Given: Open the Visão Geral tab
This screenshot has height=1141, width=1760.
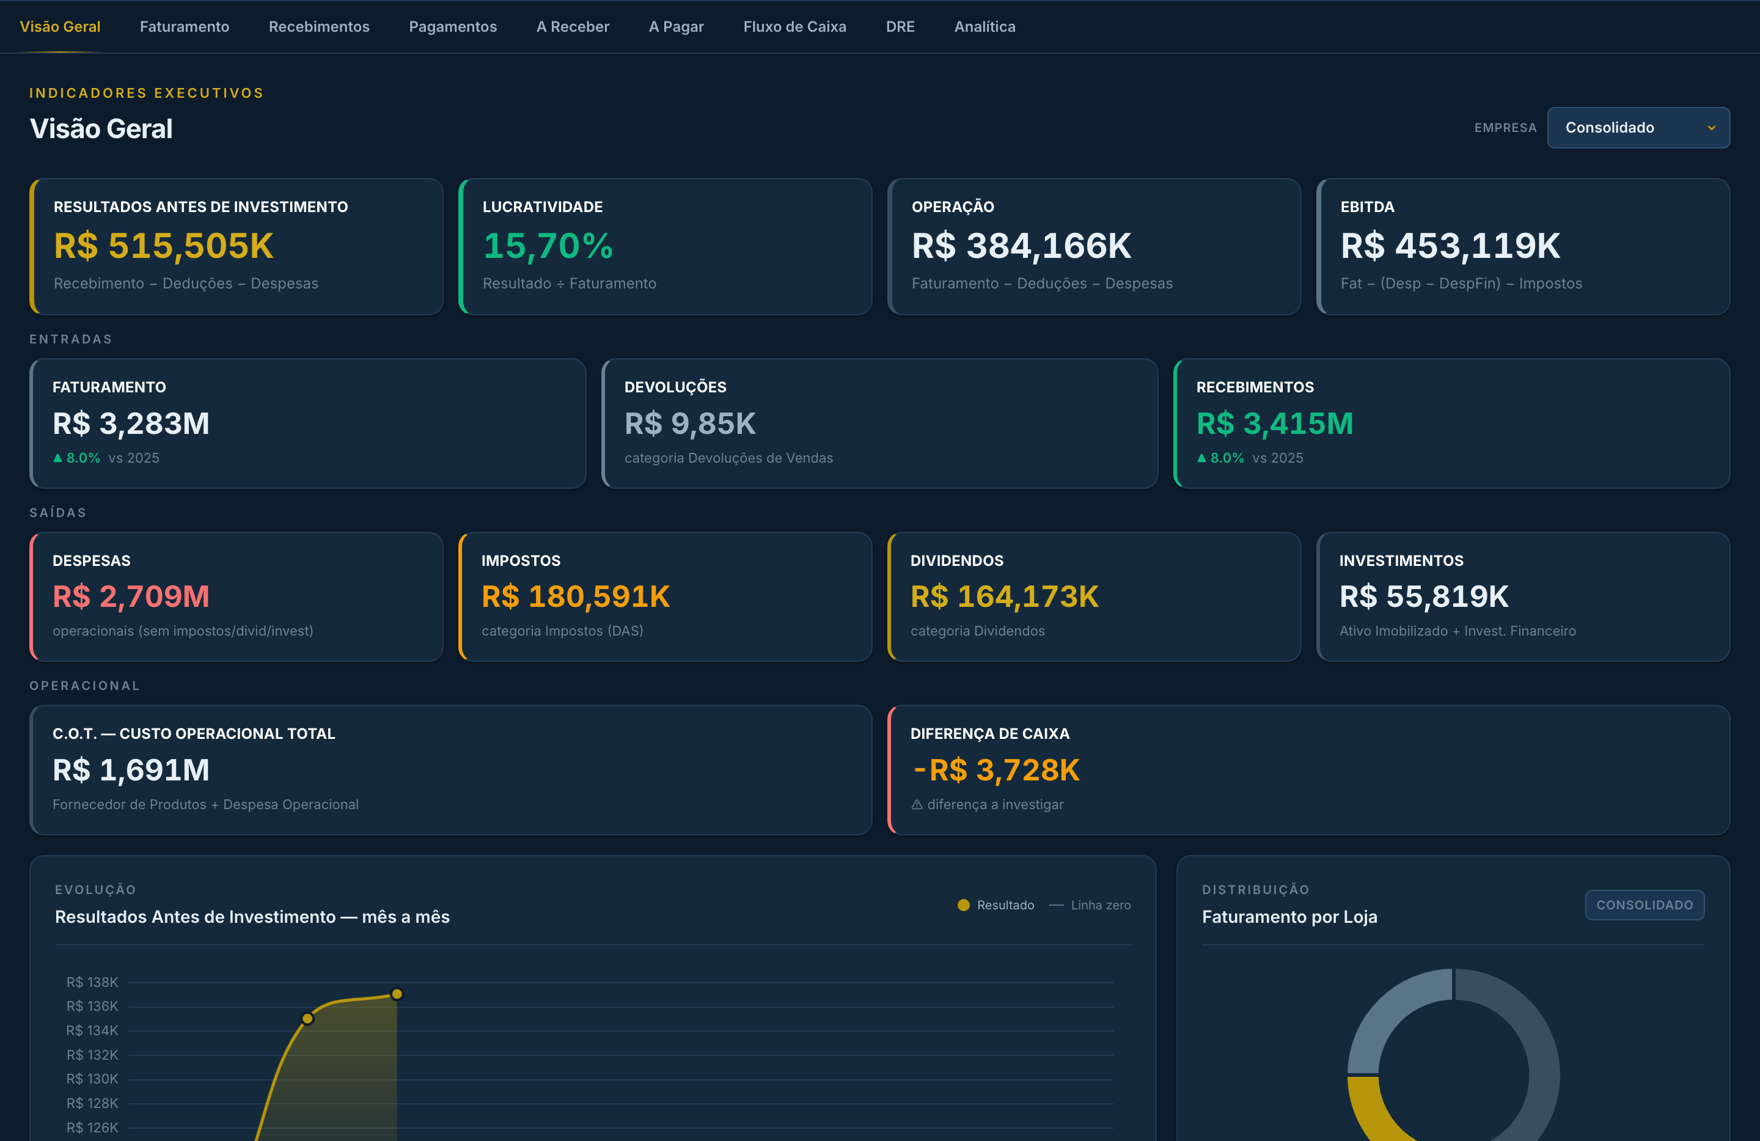Looking at the screenshot, I should click(60, 27).
